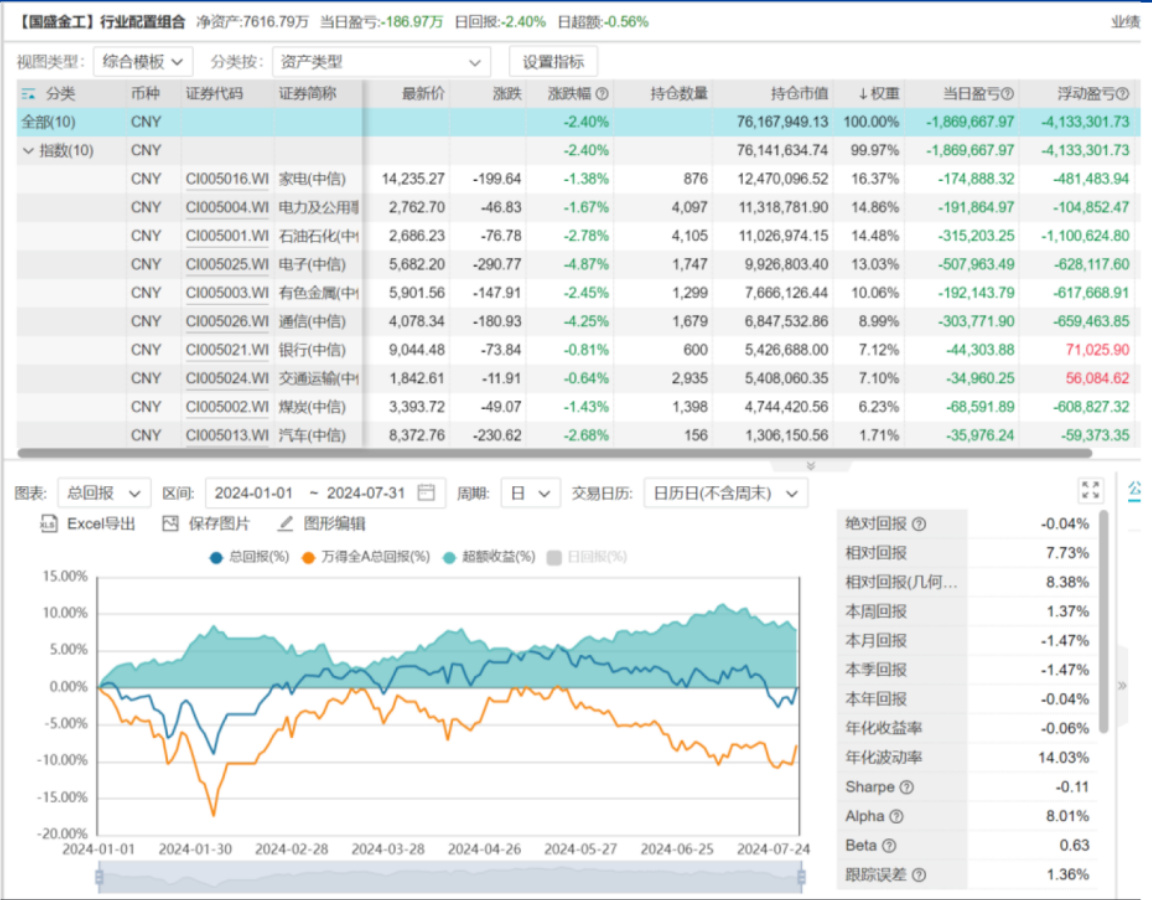Open the calendar picker in the date range field
Image resolution: width=1152 pixels, height=900 pixels.
coord(427,493)
